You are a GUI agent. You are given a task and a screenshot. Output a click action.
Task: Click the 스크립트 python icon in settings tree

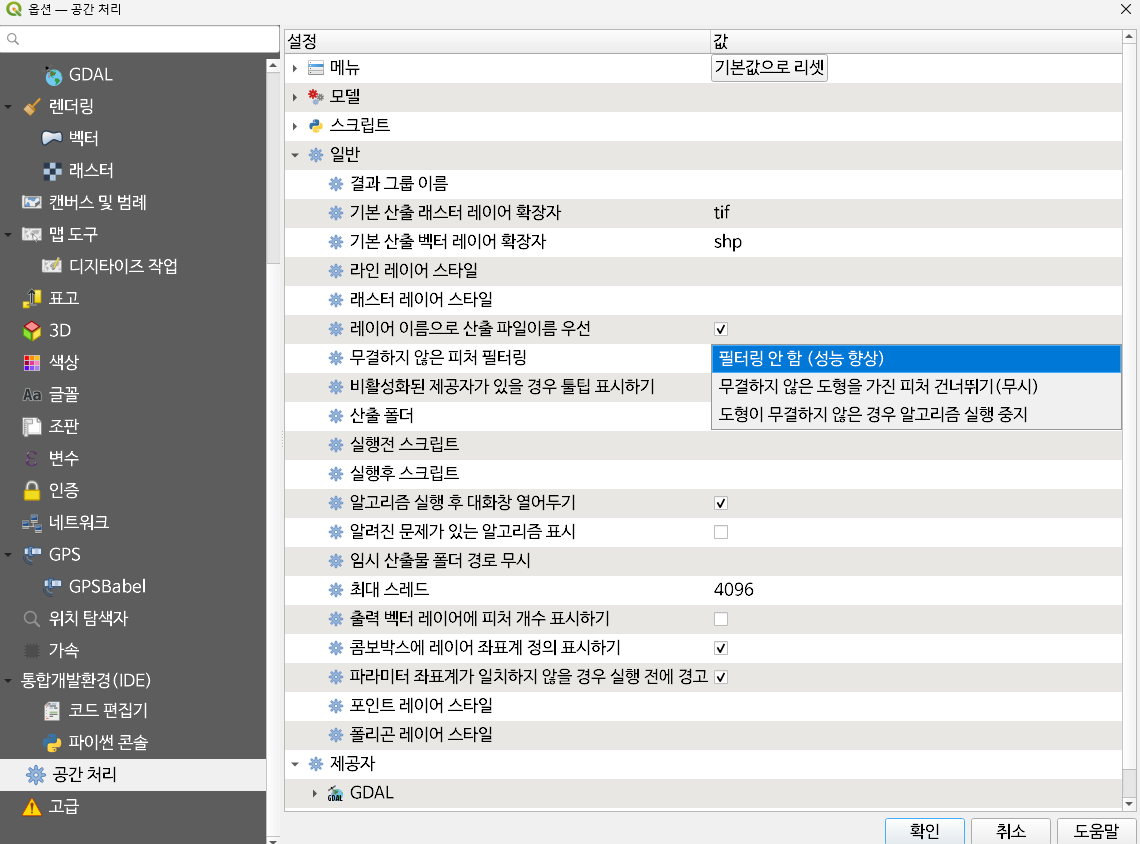[316, 126]
